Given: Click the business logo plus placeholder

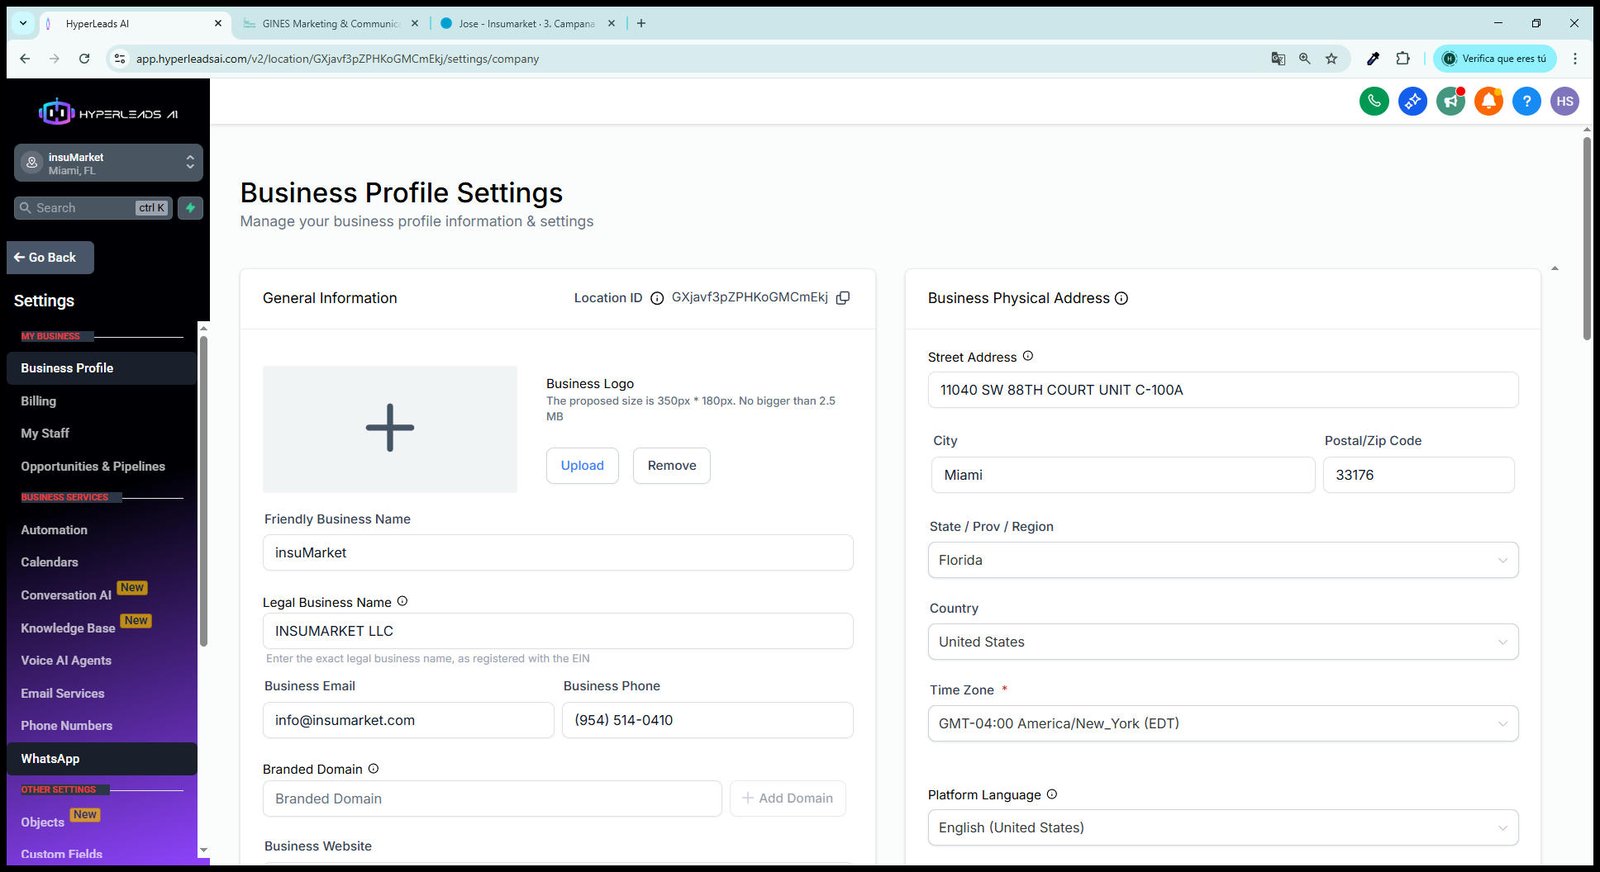Looking at the screenshot, I should 390,429.
